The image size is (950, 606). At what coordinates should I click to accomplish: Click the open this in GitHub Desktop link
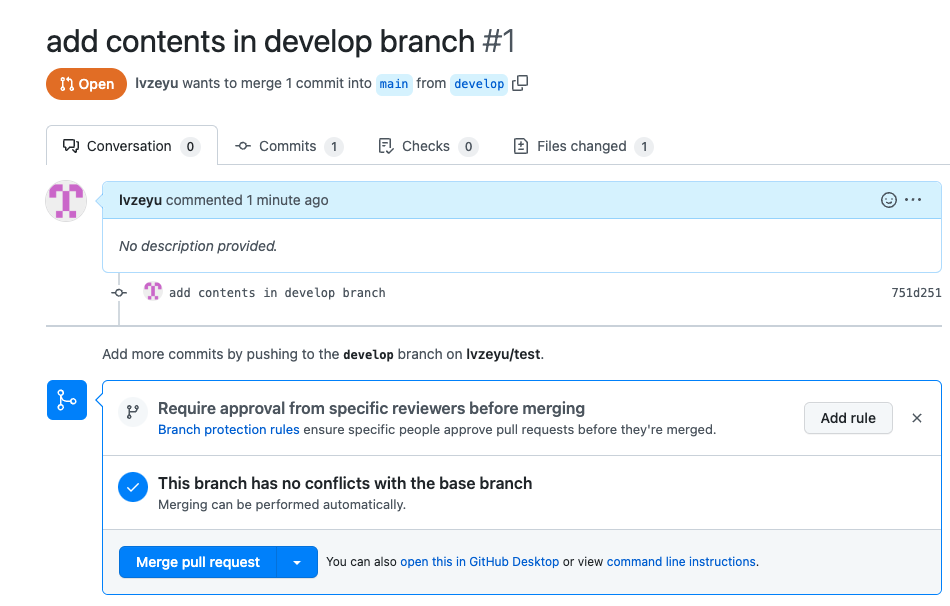pyautogui.click(x=479, y=562)
